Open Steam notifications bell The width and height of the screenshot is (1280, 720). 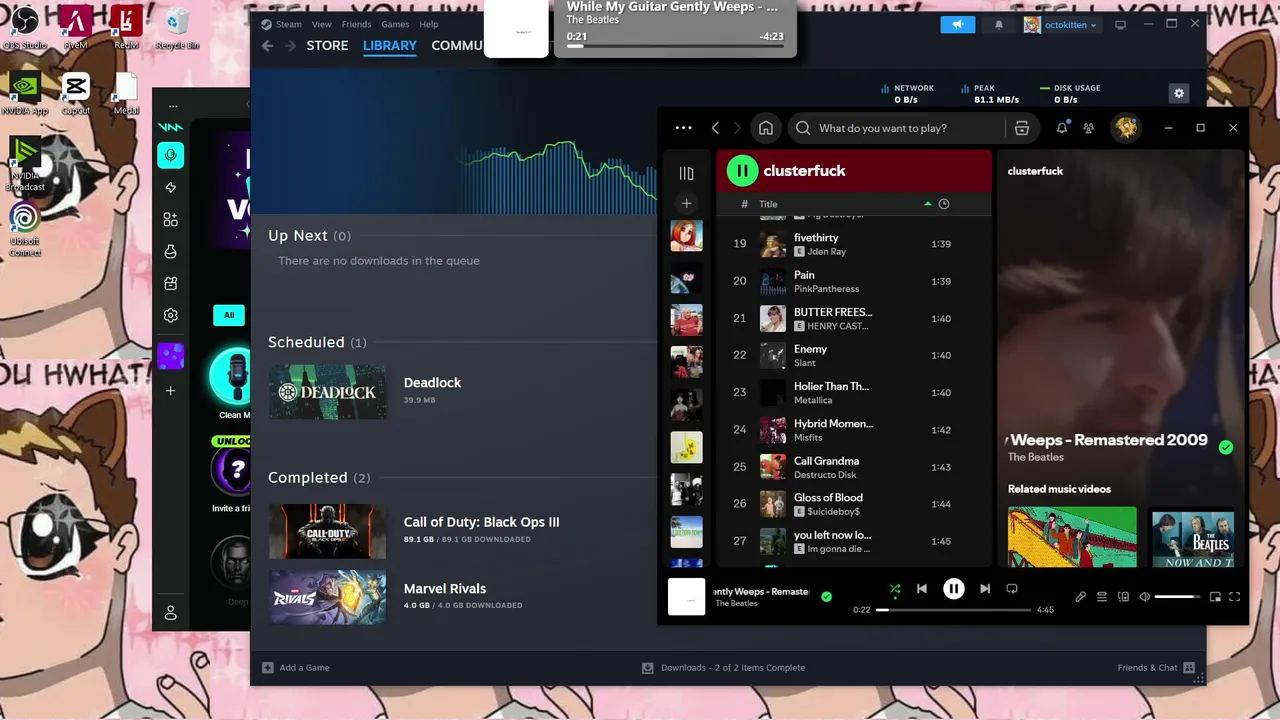tap(998, 24)
